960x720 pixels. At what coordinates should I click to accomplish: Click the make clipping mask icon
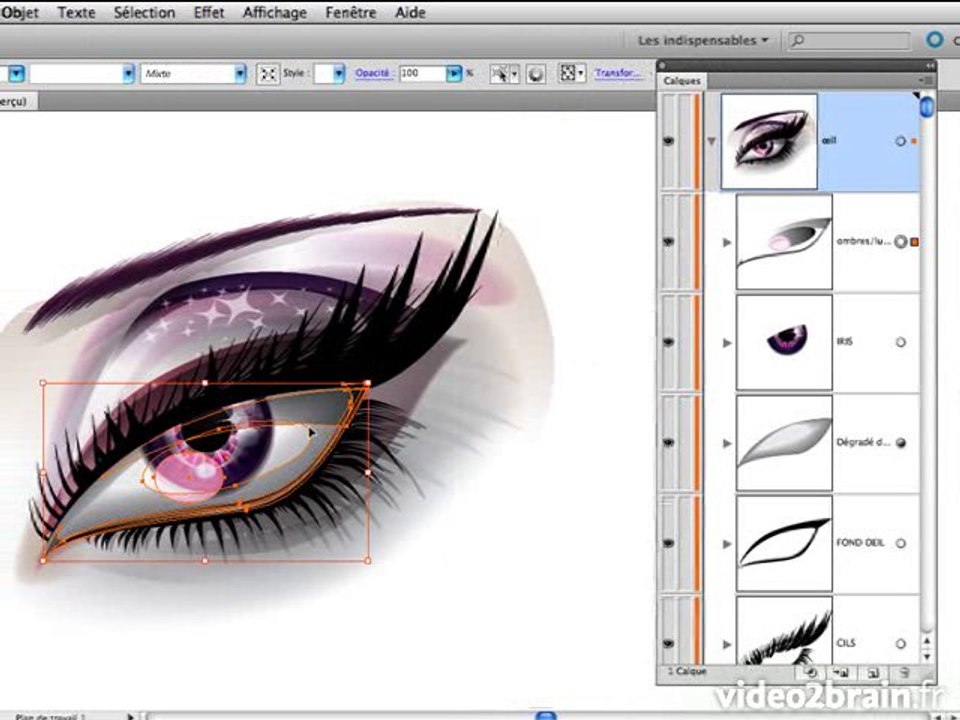811,672
